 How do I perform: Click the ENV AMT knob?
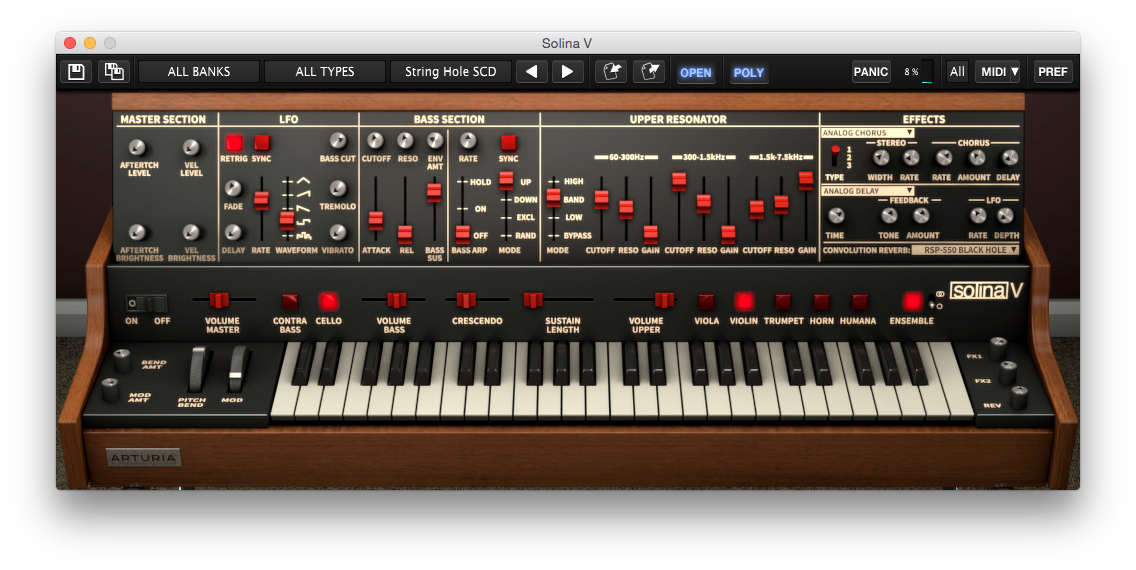click(435, 141)
